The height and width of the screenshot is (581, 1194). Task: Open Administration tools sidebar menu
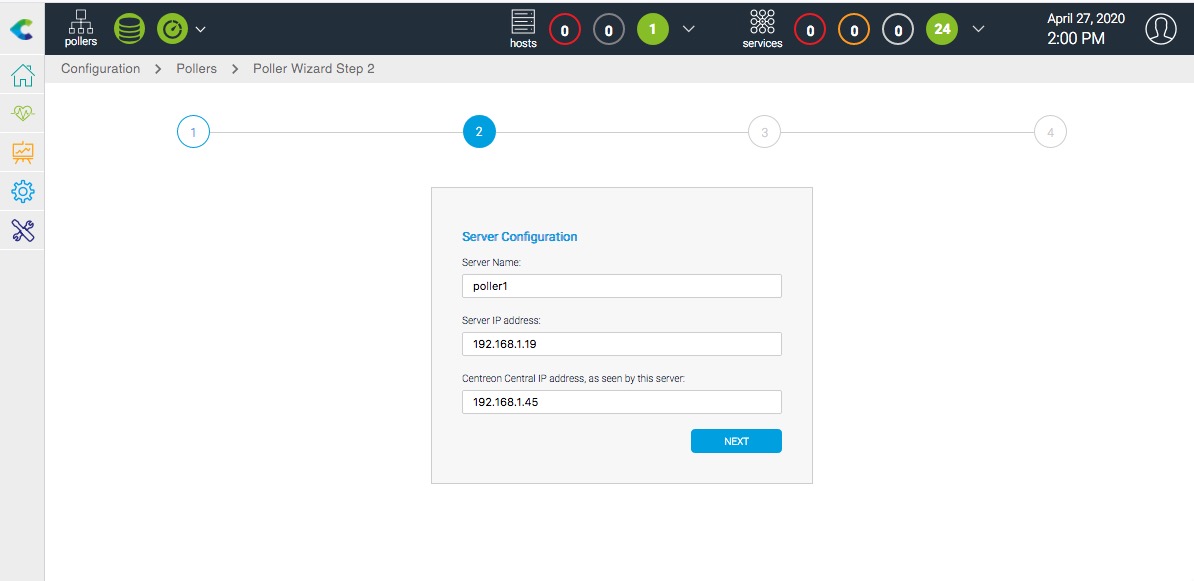[22, 230]
